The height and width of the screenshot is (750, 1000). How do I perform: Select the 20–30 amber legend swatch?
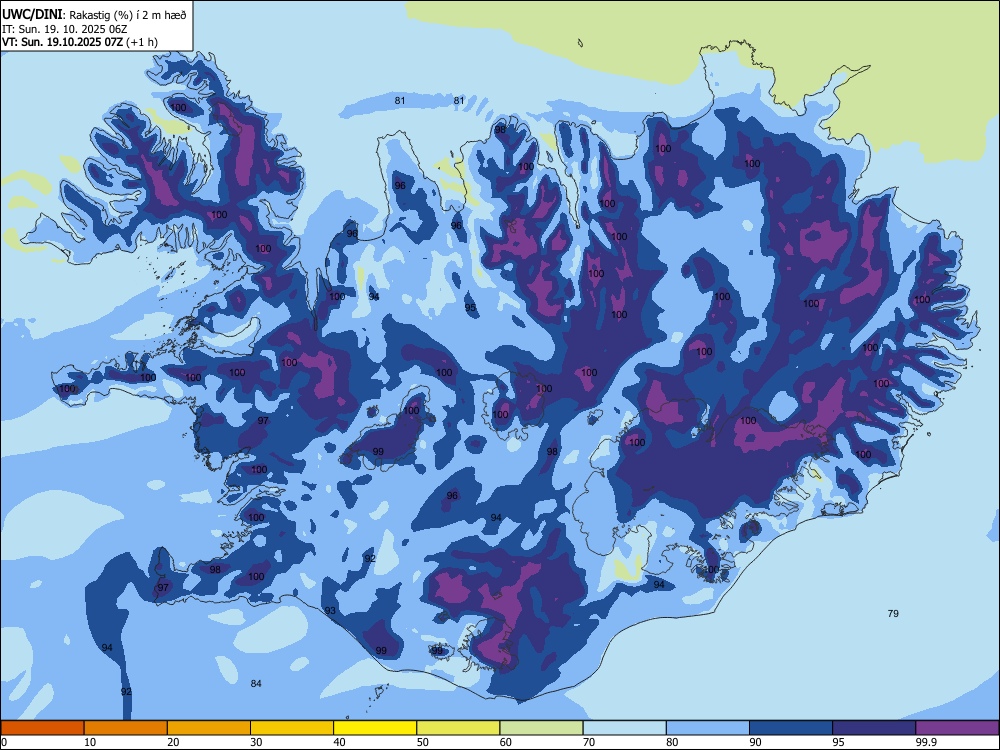[209, 728]
